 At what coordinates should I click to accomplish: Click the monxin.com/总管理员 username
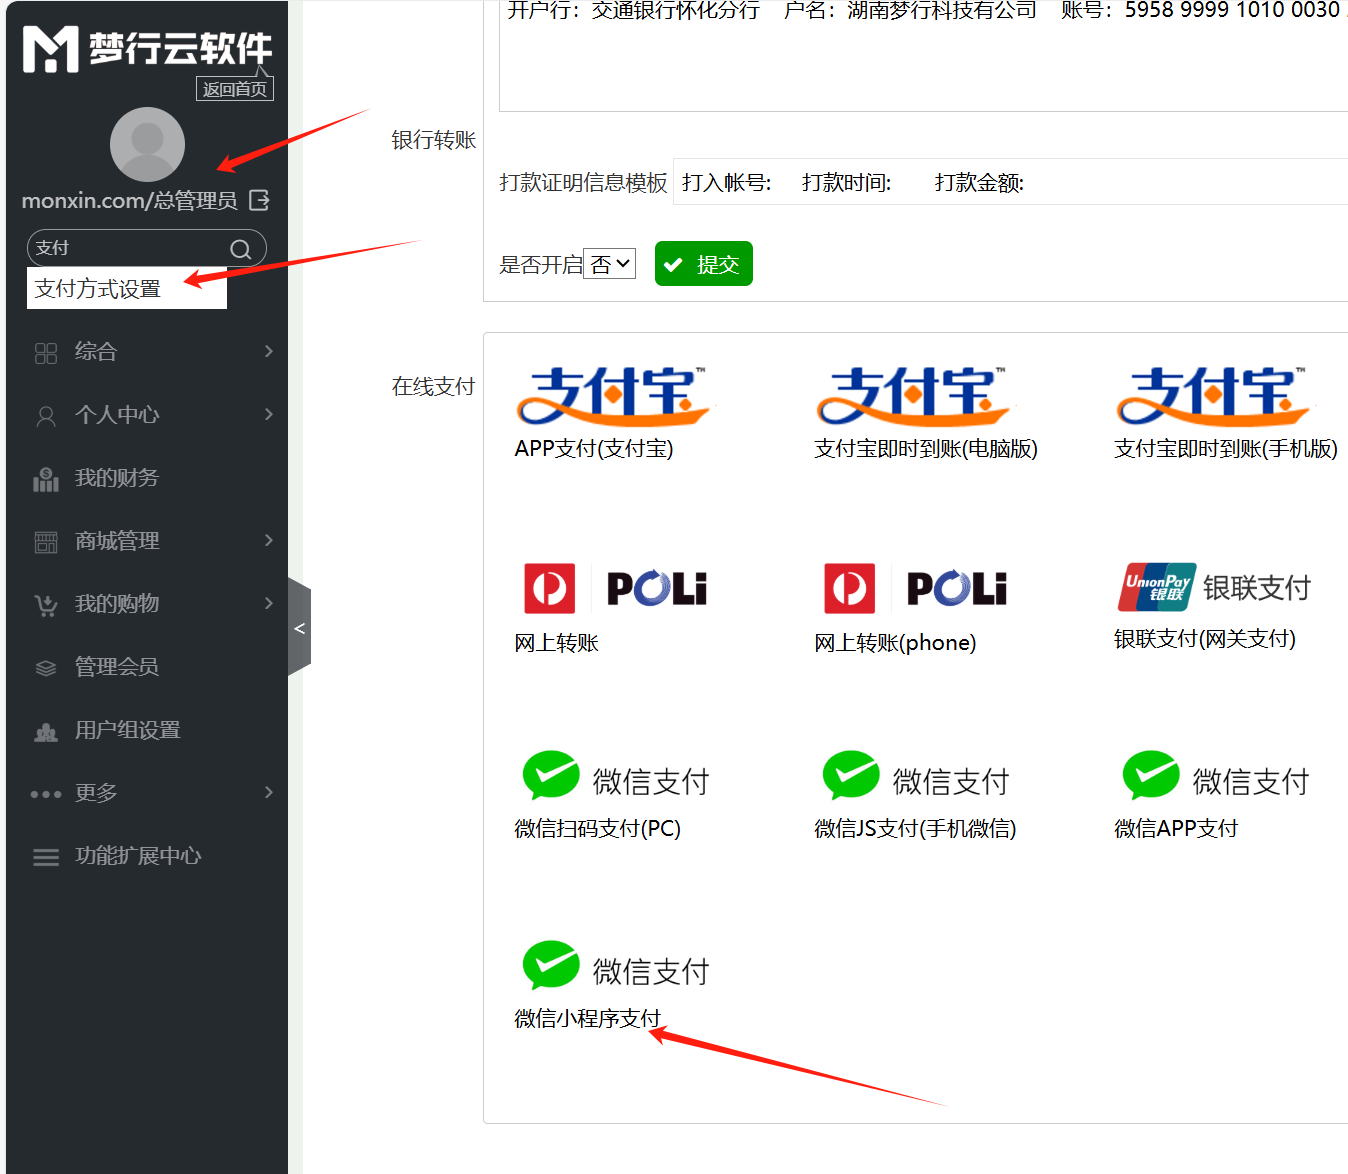pos(130,201)
